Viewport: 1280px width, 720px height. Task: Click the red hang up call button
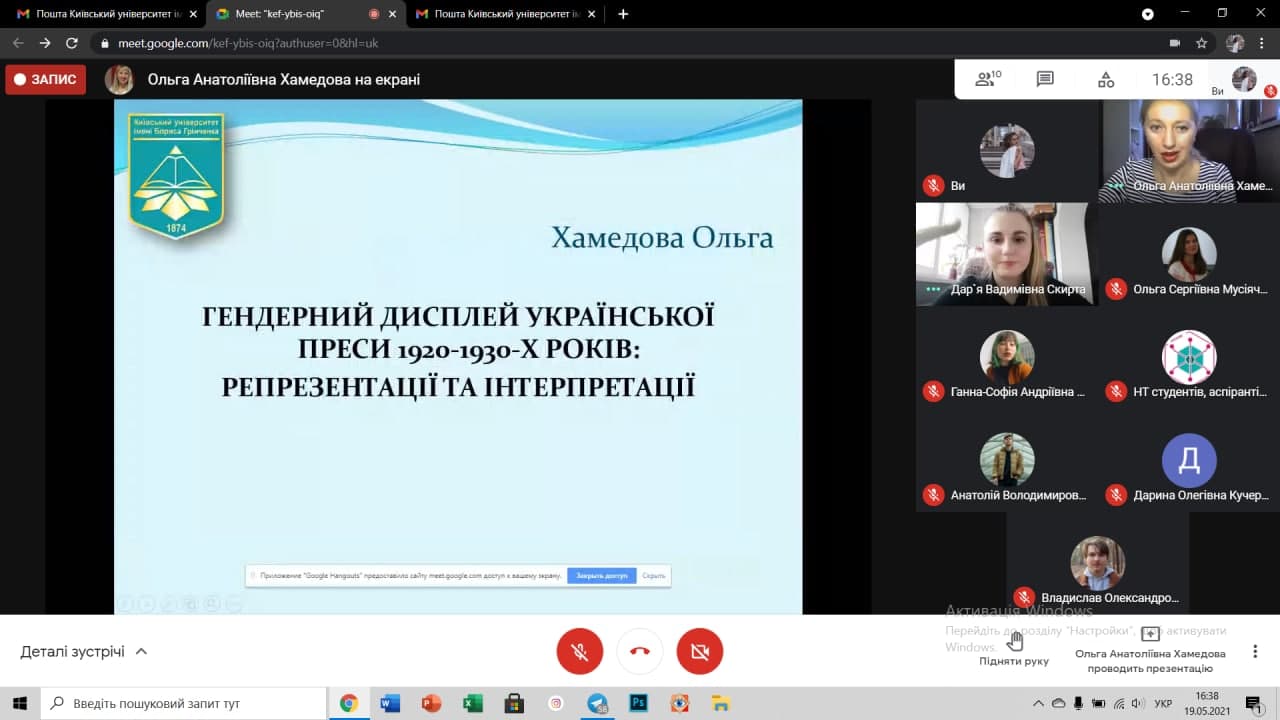[x=640, y=652]
